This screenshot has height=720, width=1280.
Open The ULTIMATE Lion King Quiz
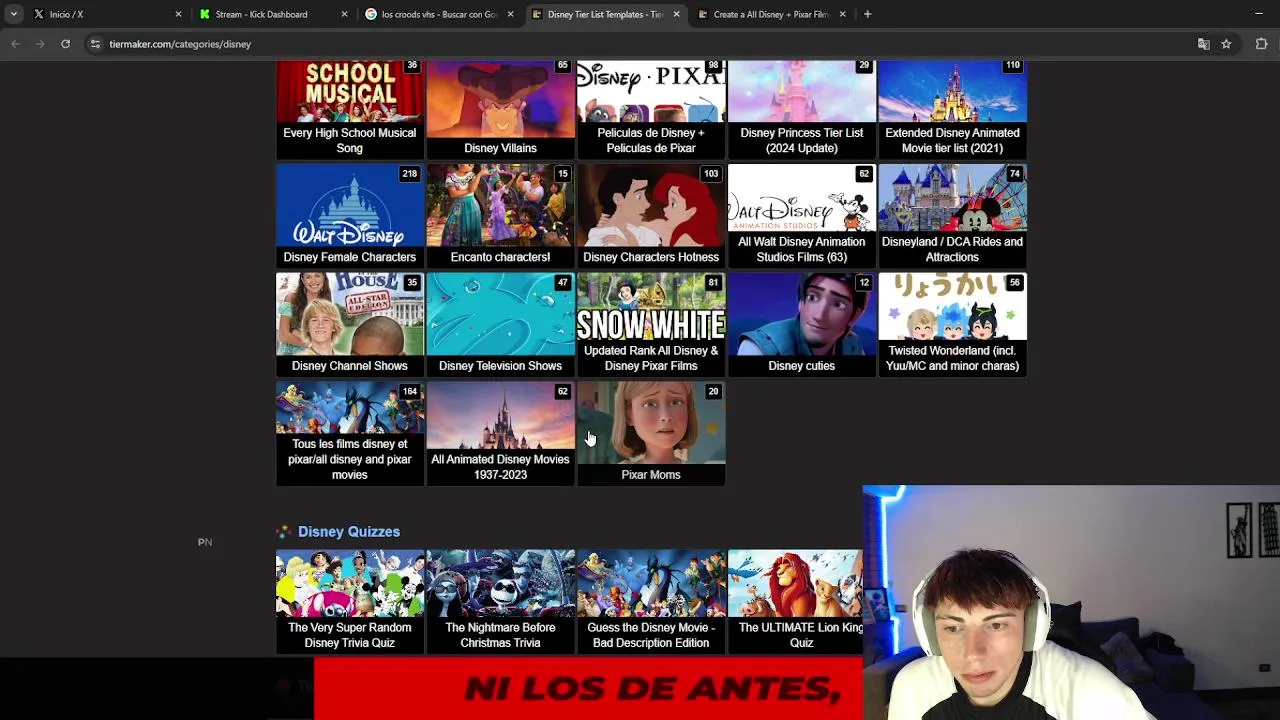796,601
